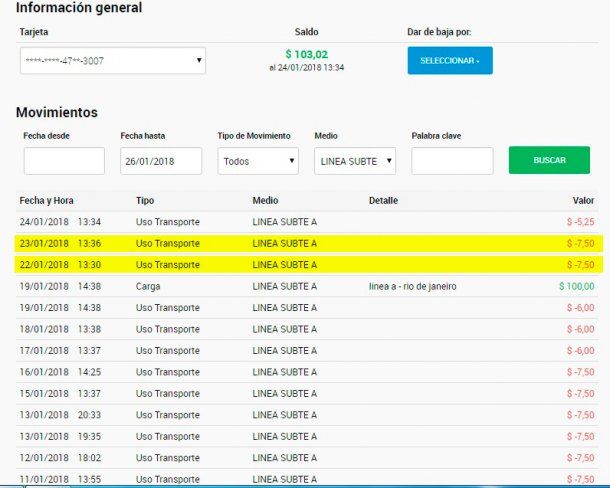Open the Tarjeta card number dropdown
Screen dimensions: 610x488
coord(113,61)
